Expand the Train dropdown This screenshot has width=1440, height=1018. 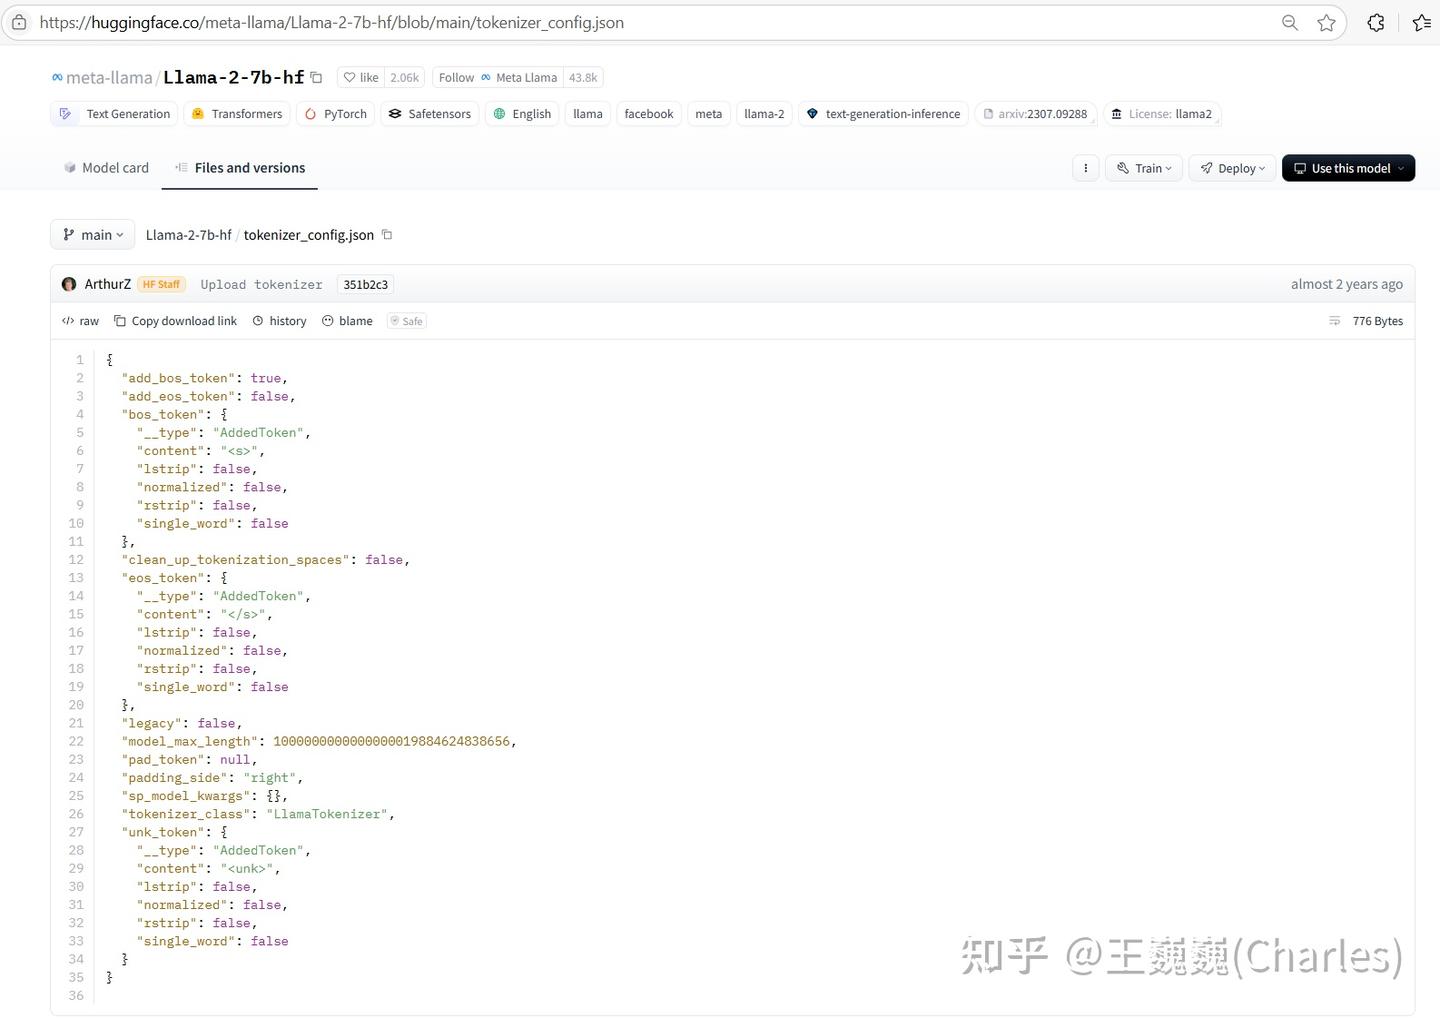[x=1144, y=168]
